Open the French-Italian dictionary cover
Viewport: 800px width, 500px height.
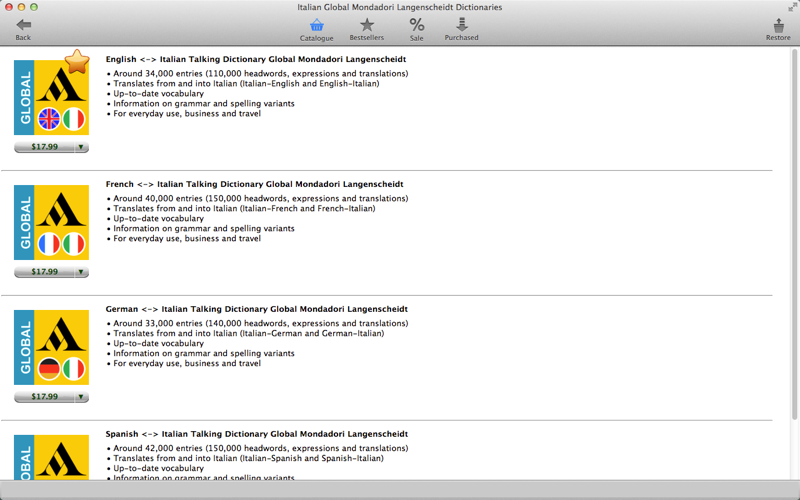pos(52,222)
